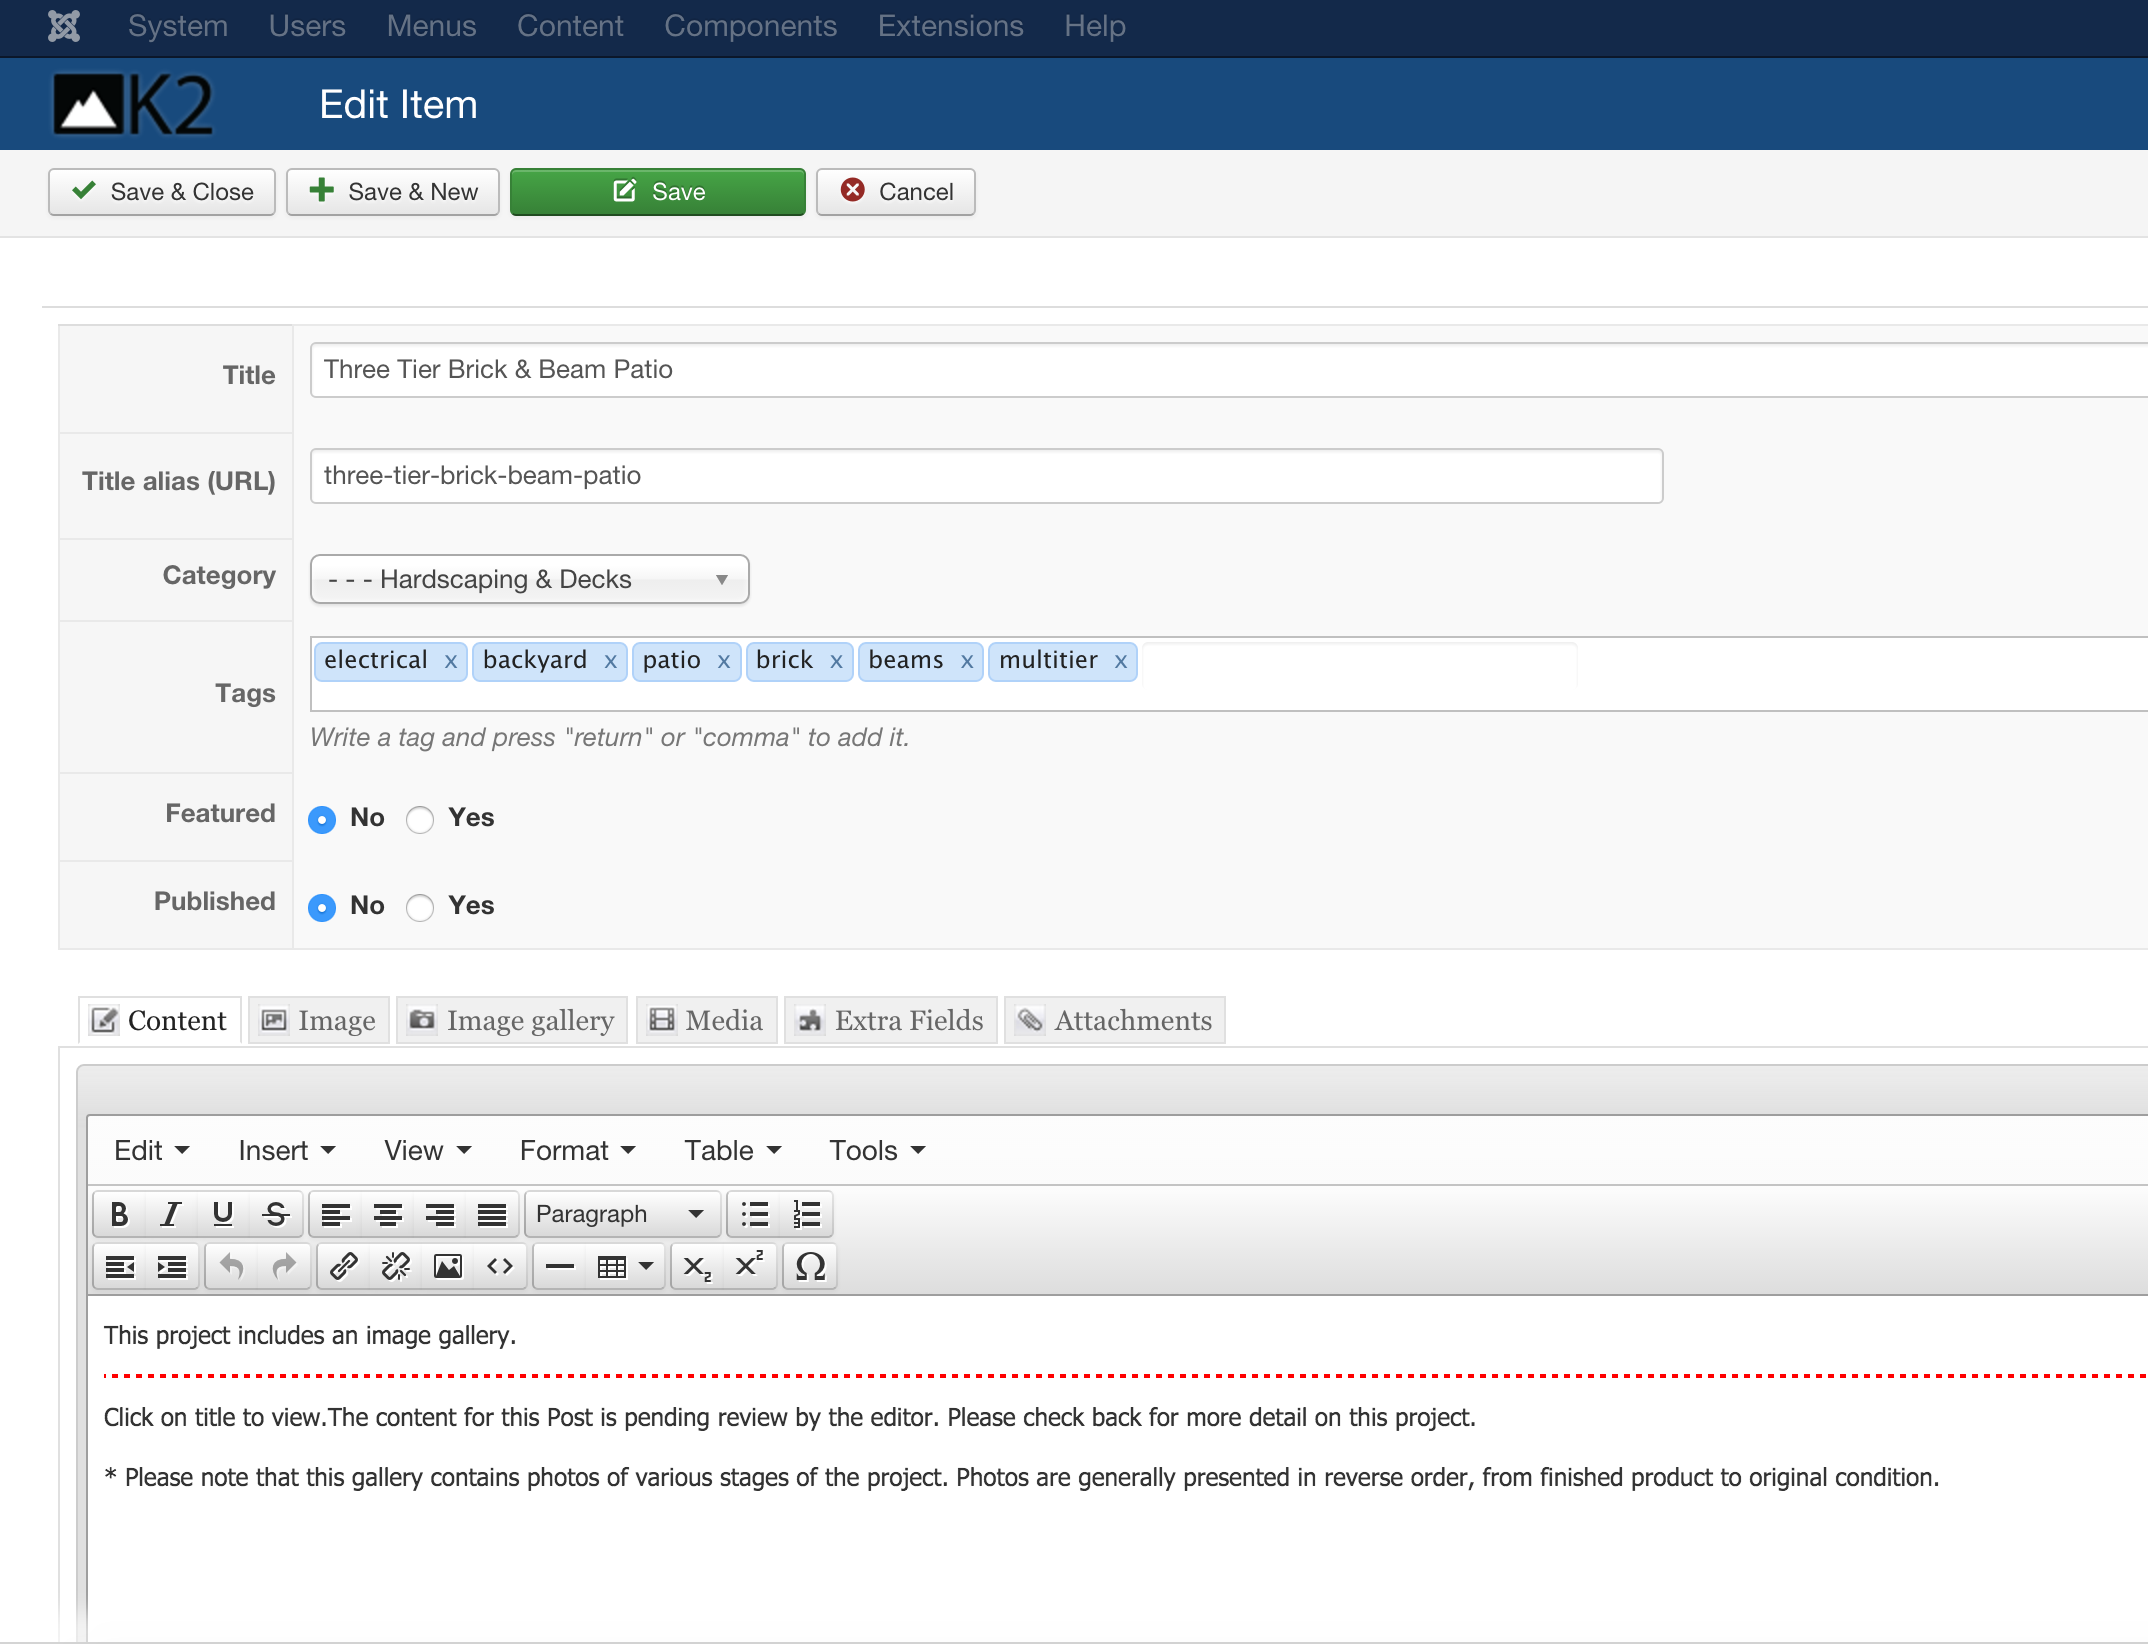The height and width of the screenshot is (1644, 2148).
Task: Open the Category dropdown
Action: [x=529, y=580]
